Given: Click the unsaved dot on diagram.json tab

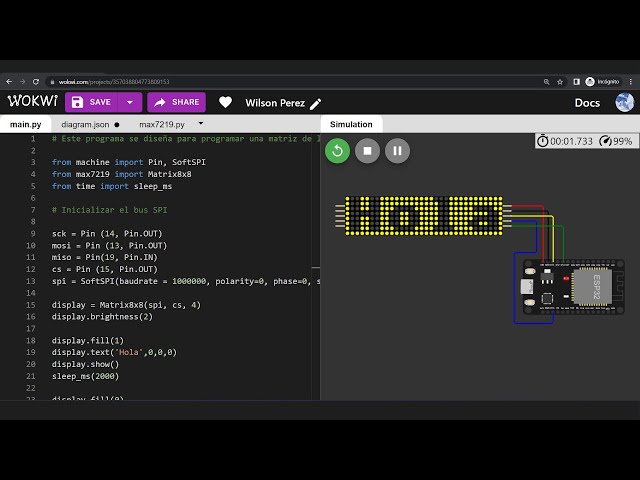Looking at the screenshot, I should click(x=117, y=124).
